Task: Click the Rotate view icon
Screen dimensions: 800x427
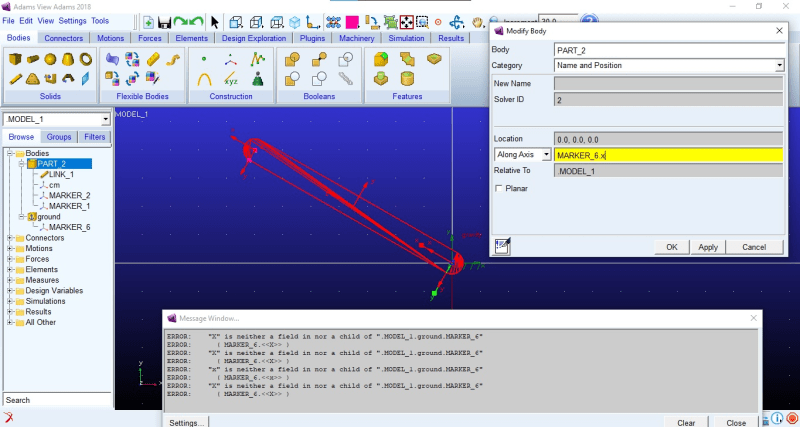Action: [x=456, y=22]
